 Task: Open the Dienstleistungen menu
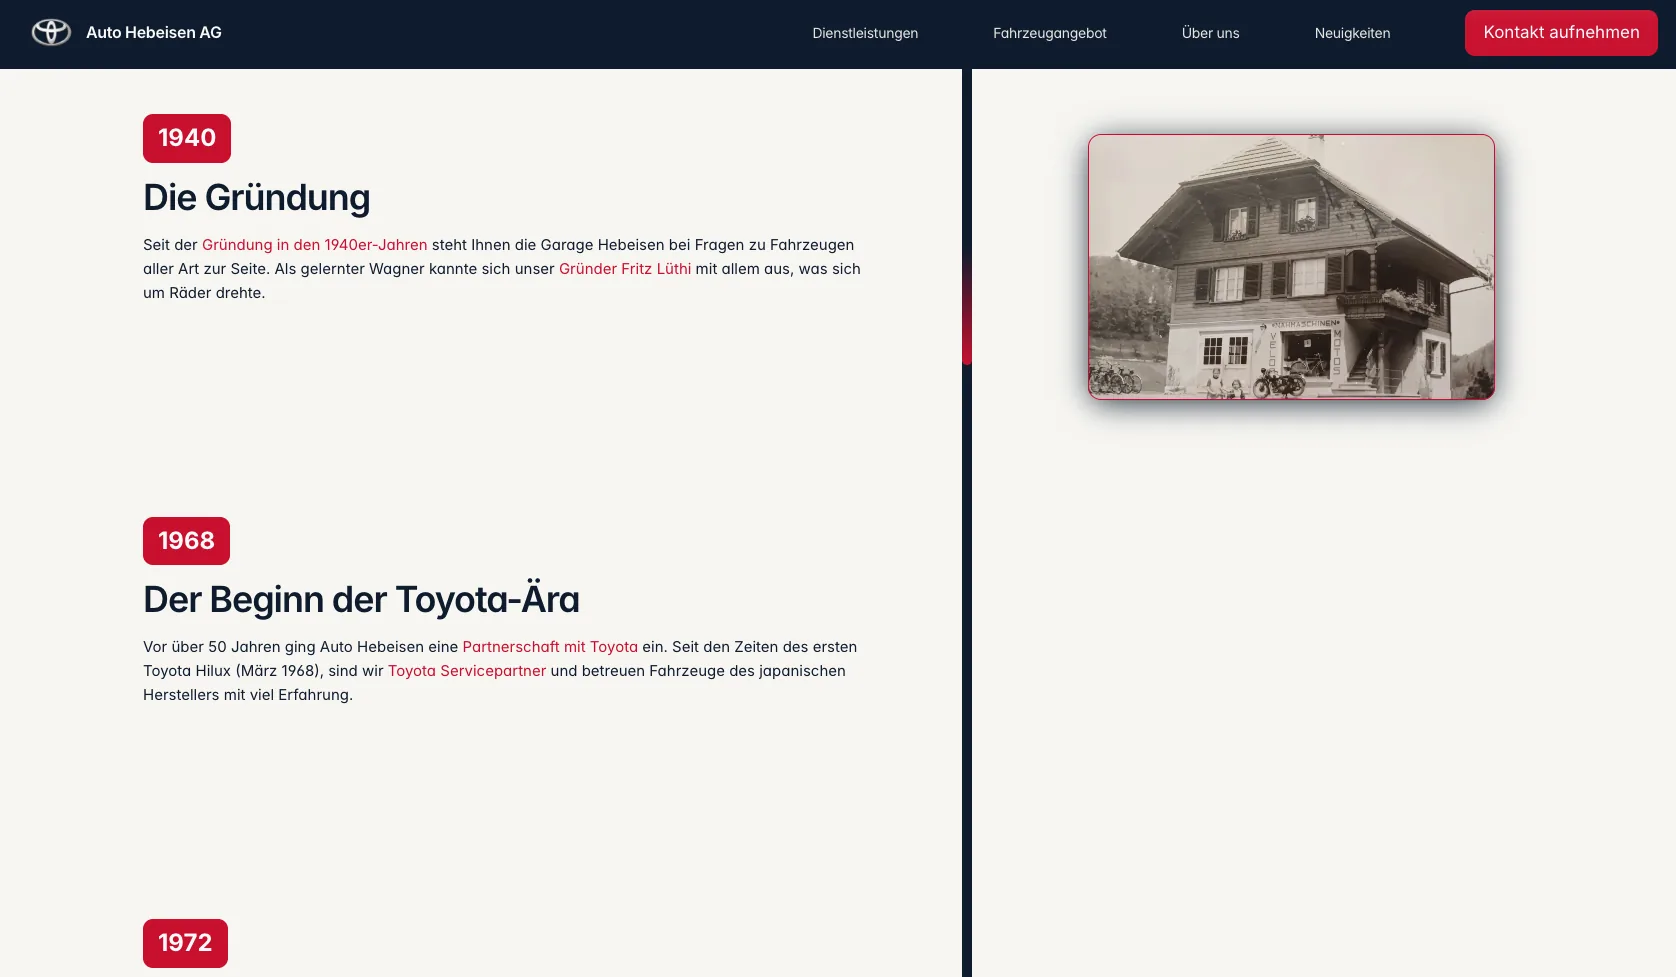pos(865,33)
